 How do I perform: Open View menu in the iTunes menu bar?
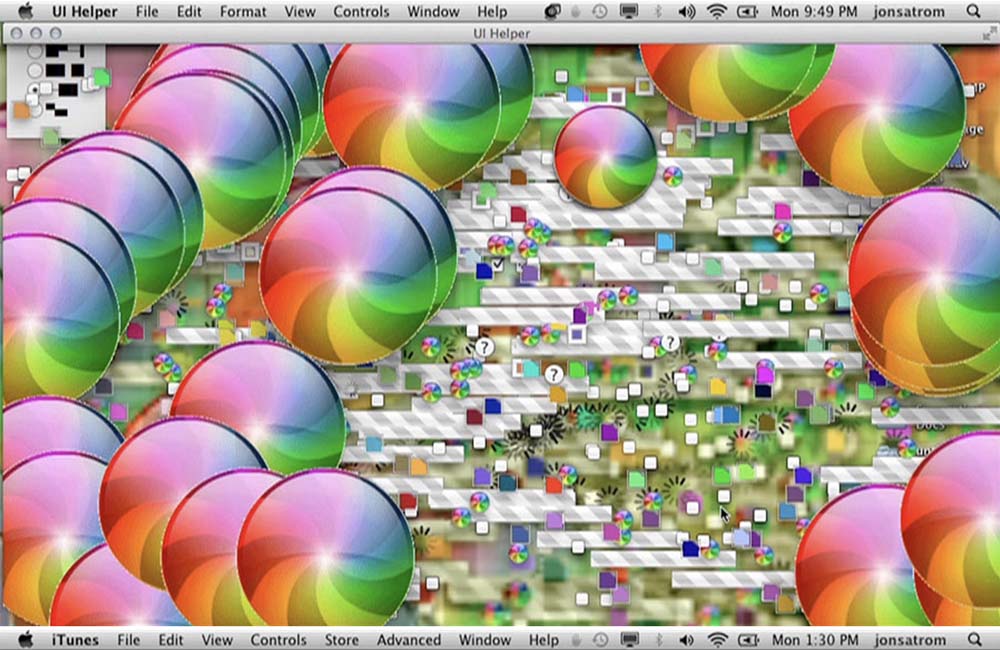point(217,640)
